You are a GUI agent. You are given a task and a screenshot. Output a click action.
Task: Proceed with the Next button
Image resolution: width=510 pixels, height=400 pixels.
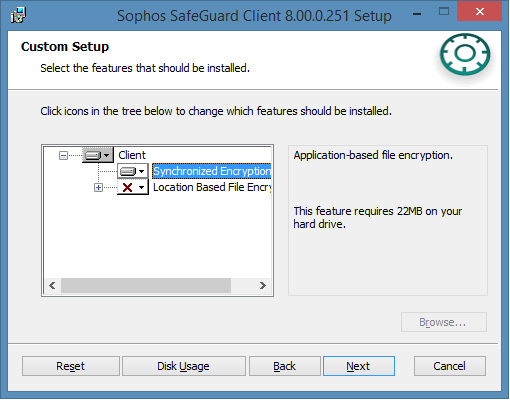point(359,366)
